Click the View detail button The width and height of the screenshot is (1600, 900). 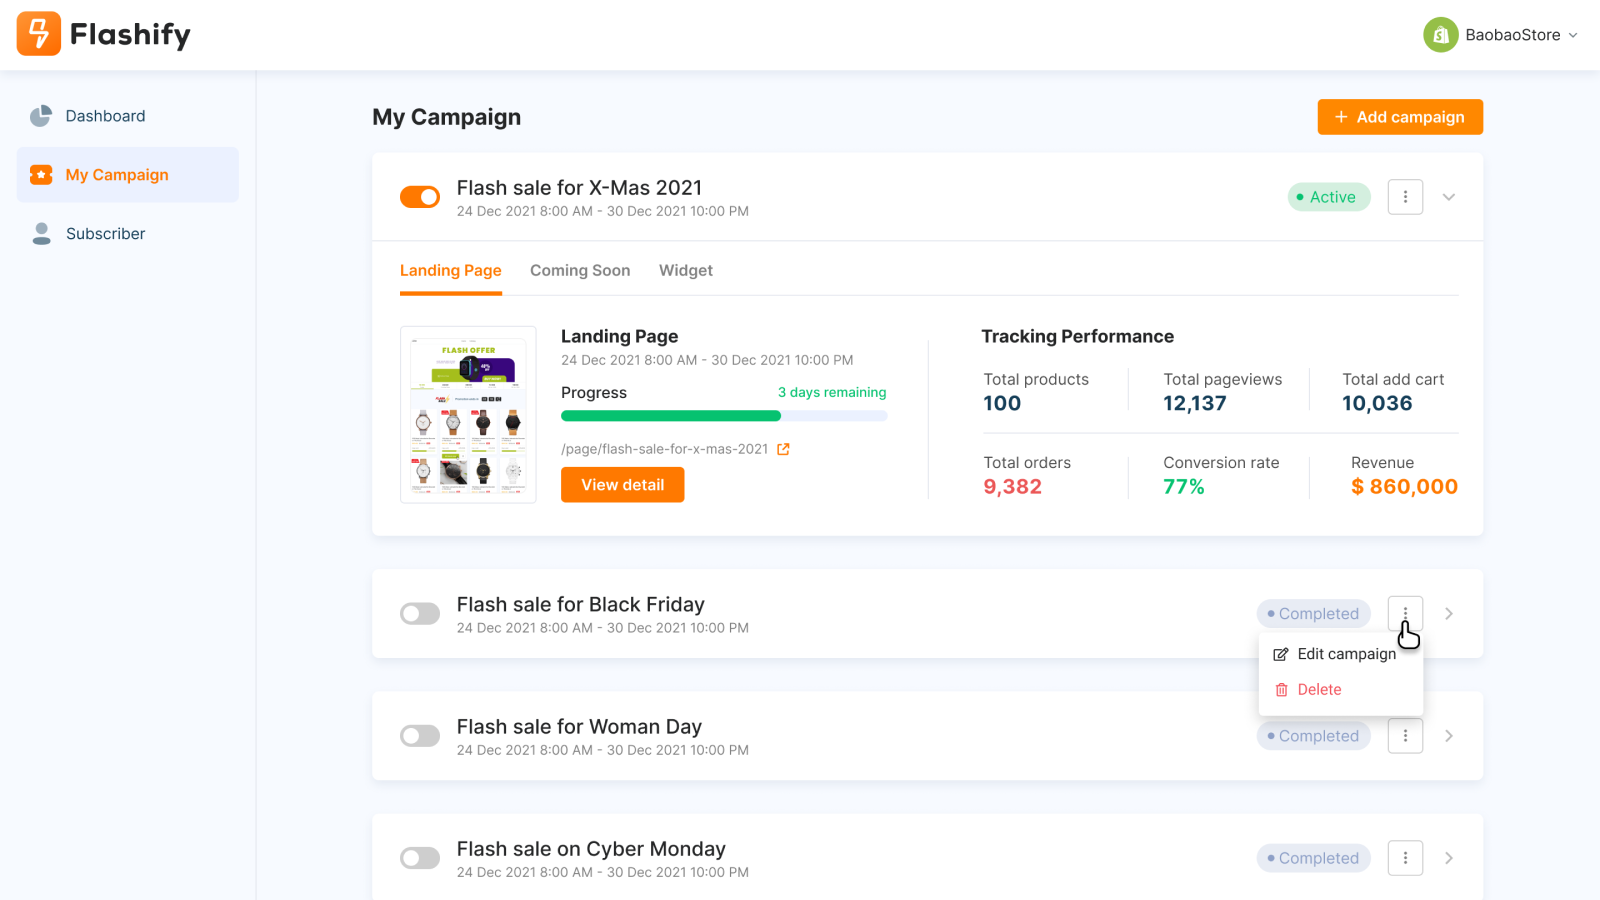[x=622, y=485]
